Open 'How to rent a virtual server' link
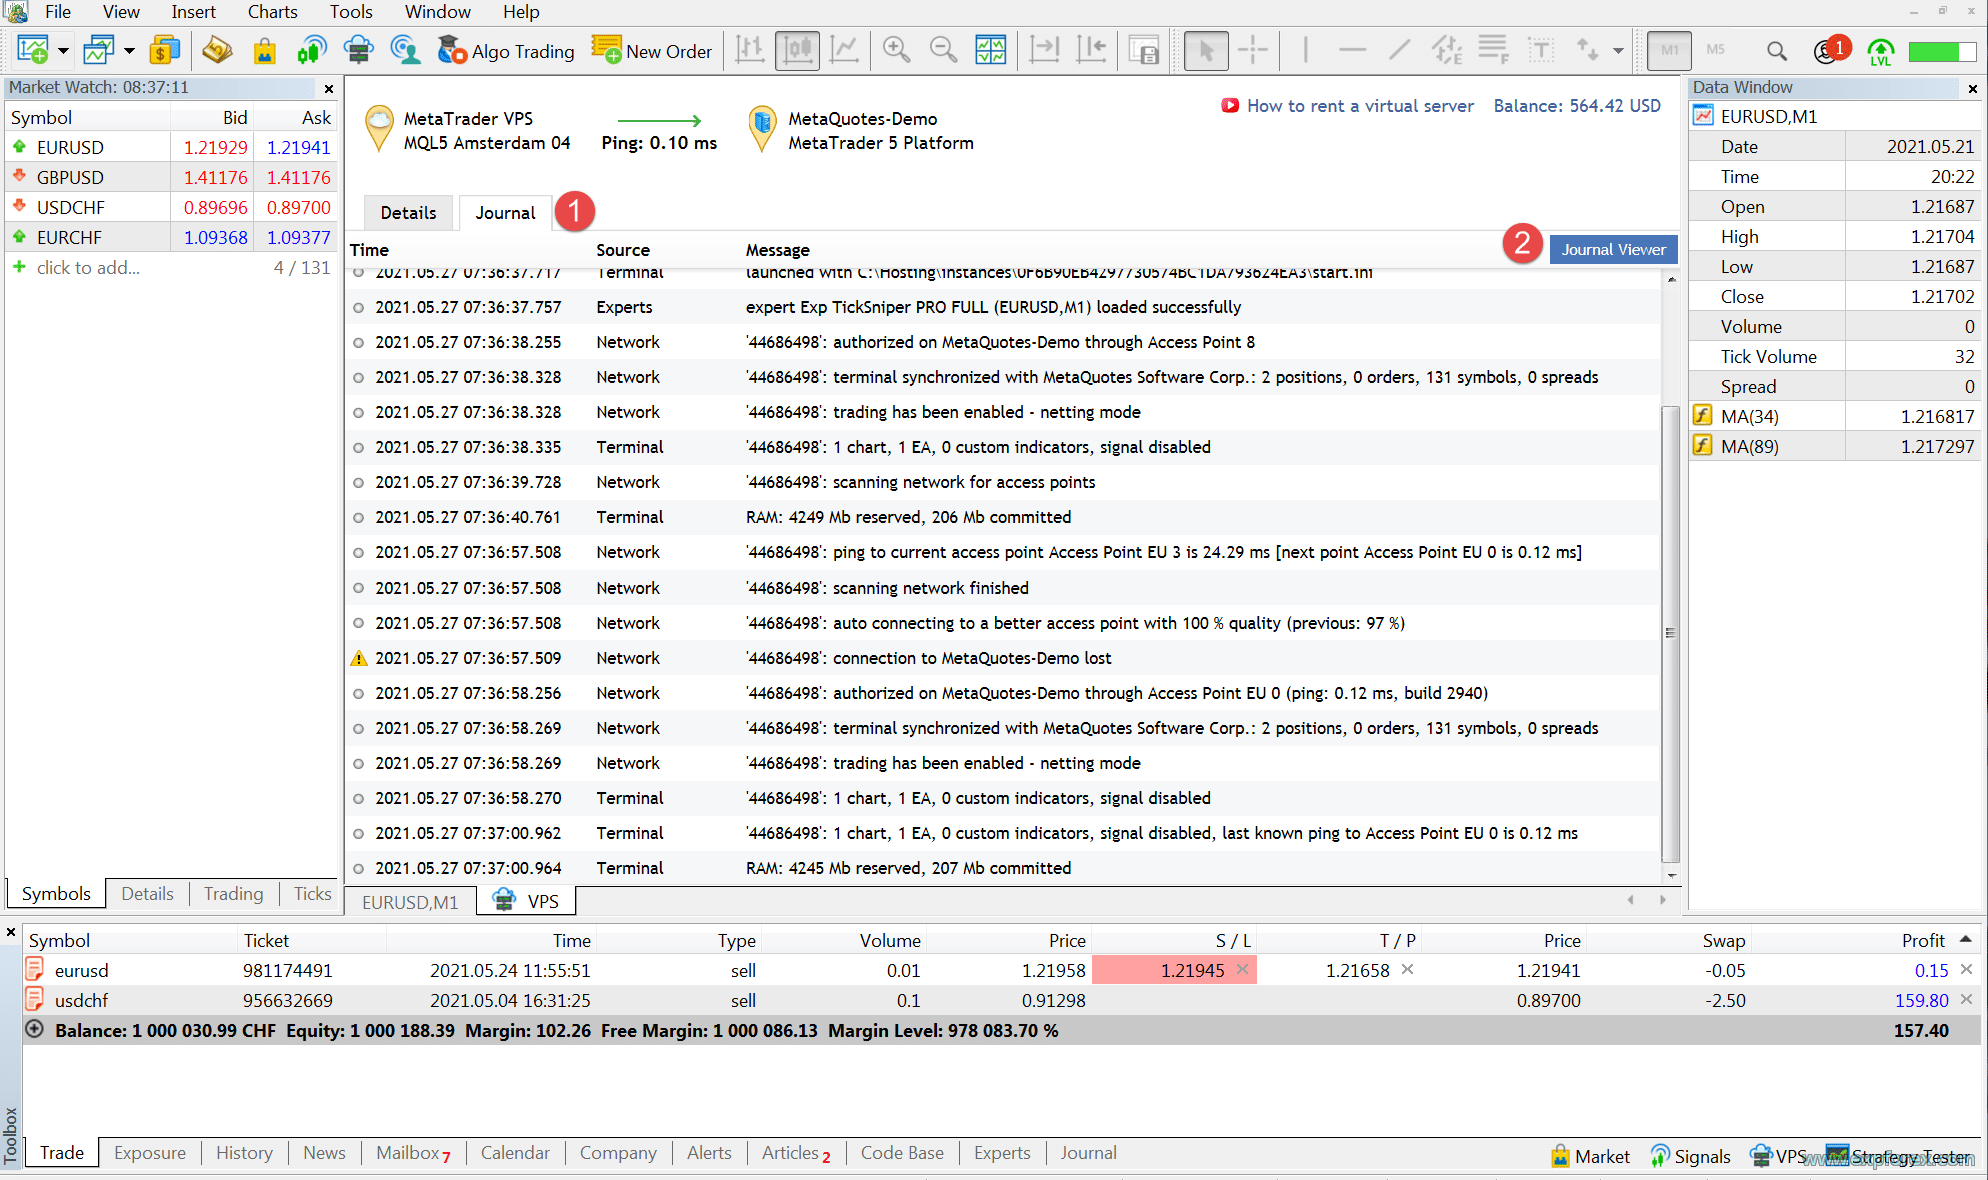The image size is (1988, 1180). coord(1347,106)
